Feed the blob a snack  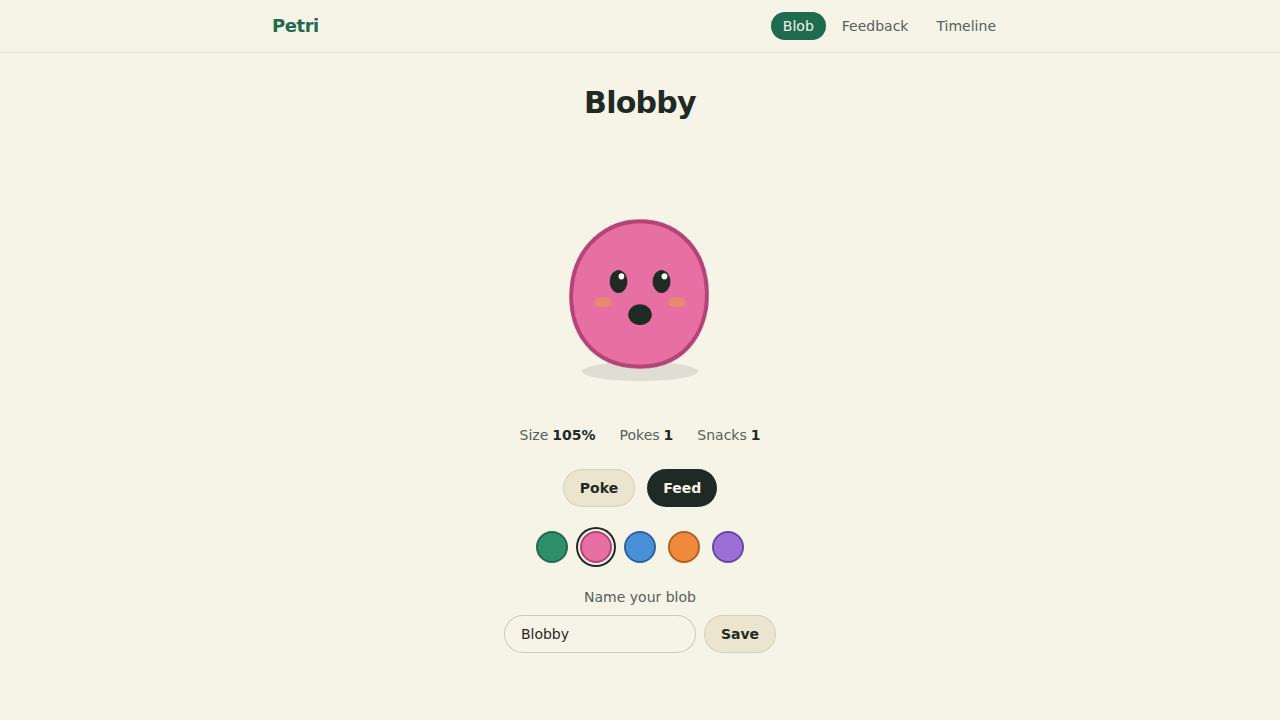(x=682, y=488)
